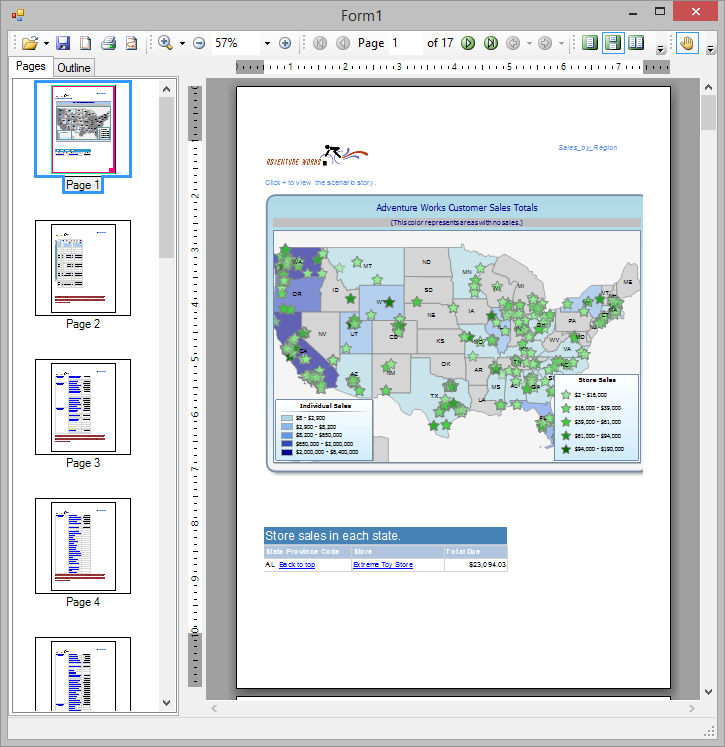
Task: Open the zoom percentage dropdown list
Action: [267, 44]
